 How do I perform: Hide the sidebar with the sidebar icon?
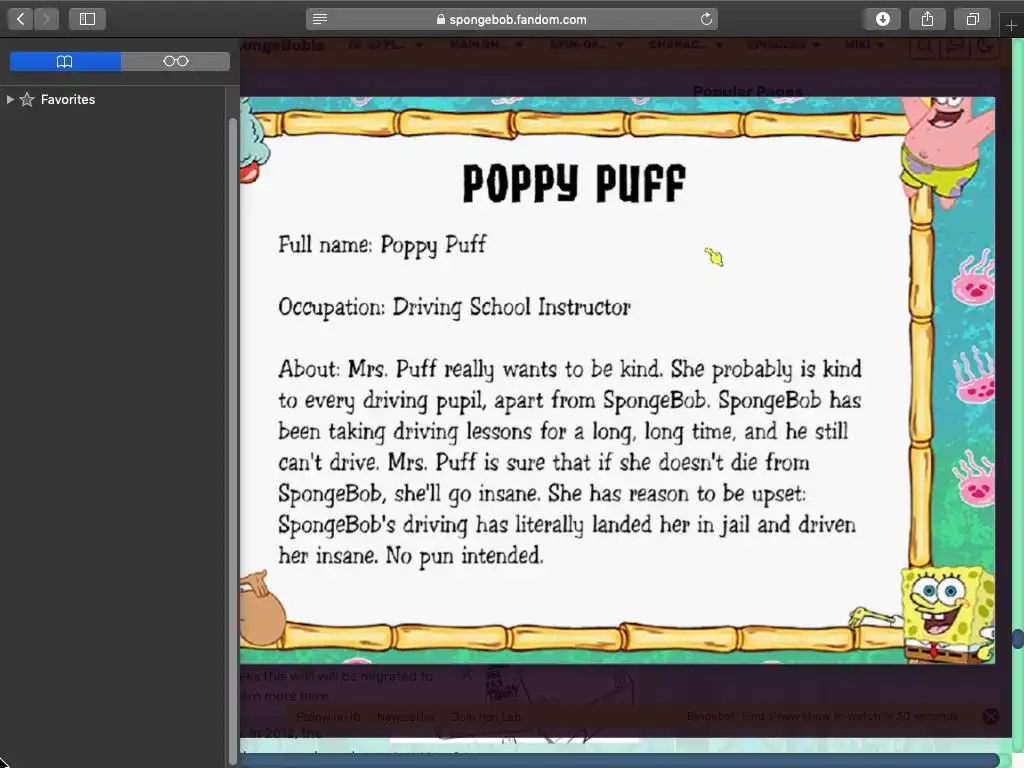pyautogui.click(x=88, y=19)
